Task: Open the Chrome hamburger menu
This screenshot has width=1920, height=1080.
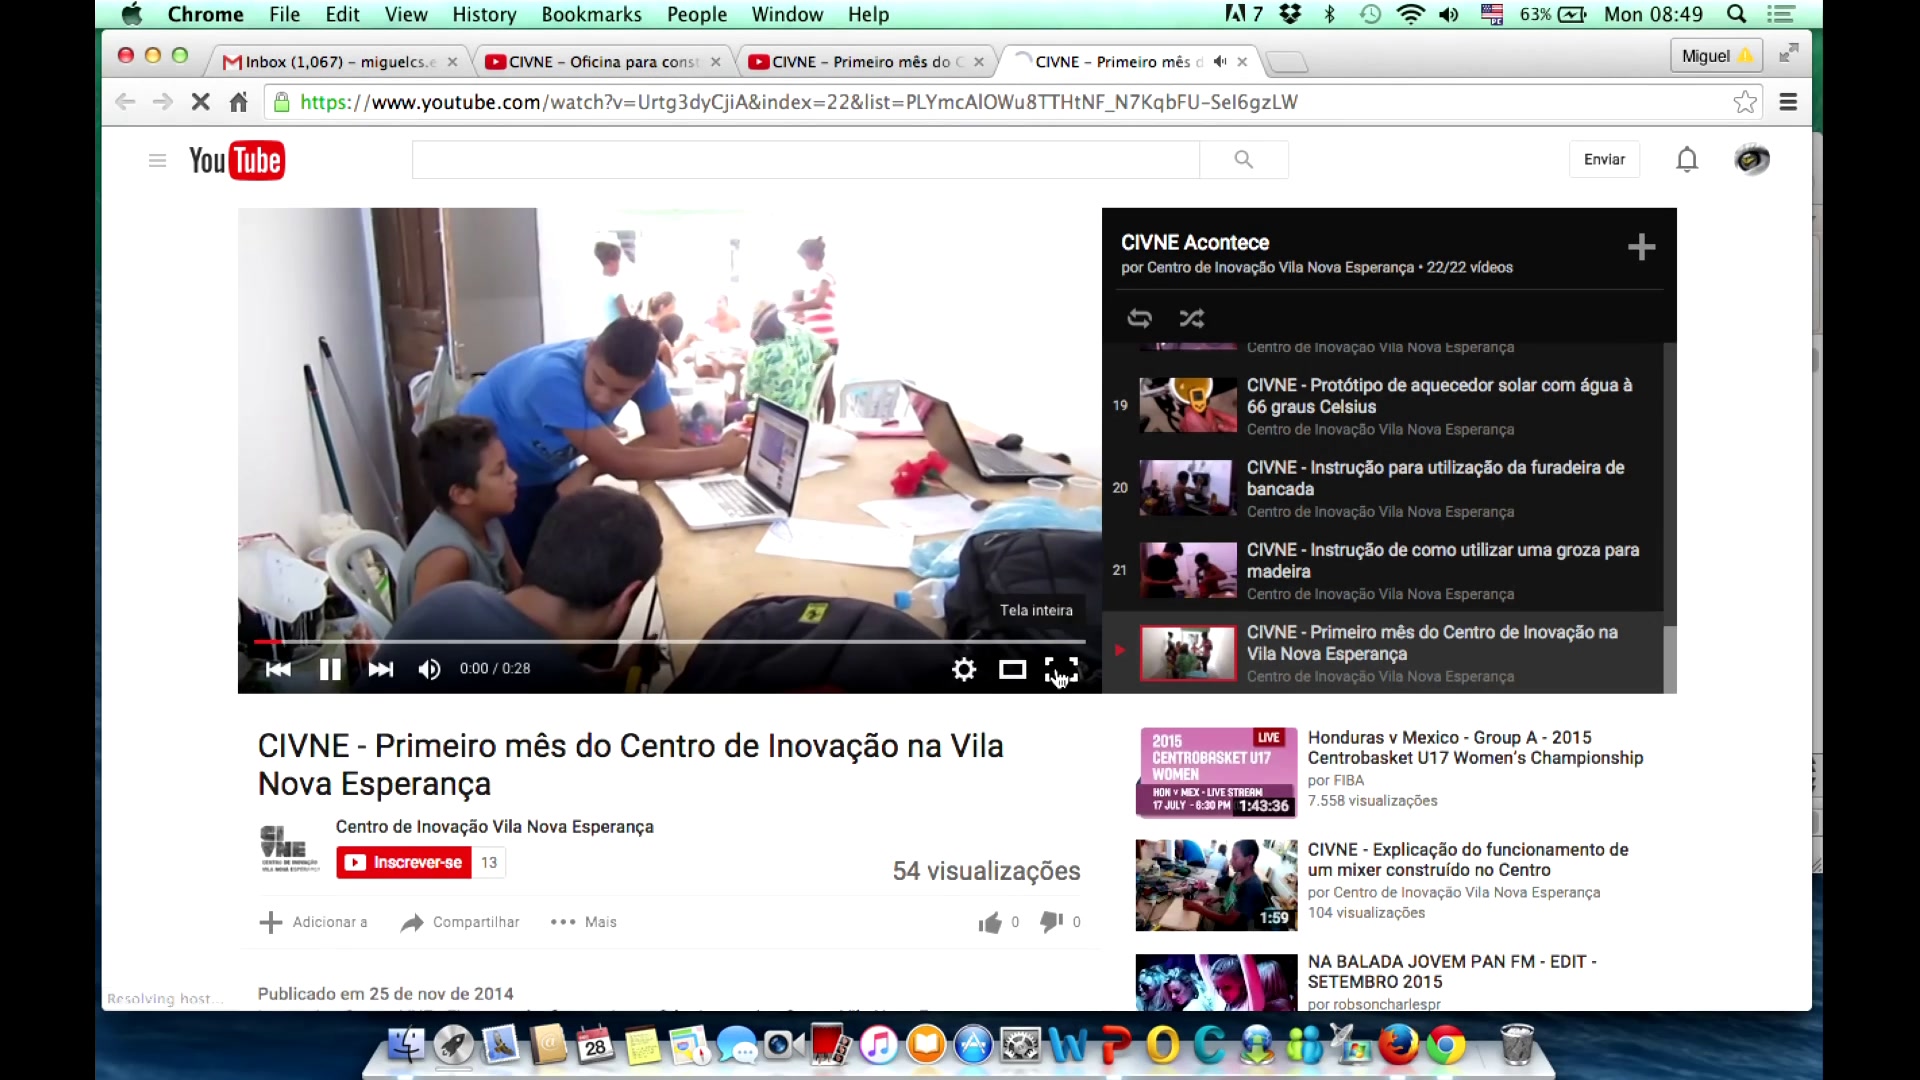Action: coord(1789,102)
